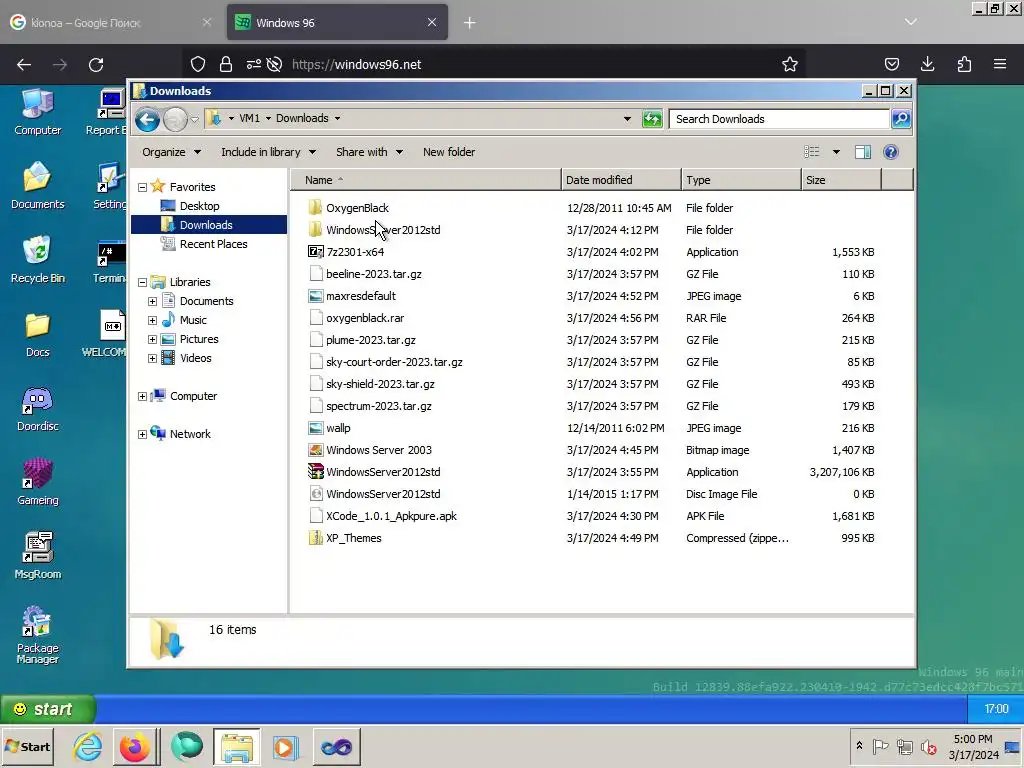Image resolution: width=1024 pixels, height=768 pixels.
Task: Sort by Type column header
Action: 741,180
